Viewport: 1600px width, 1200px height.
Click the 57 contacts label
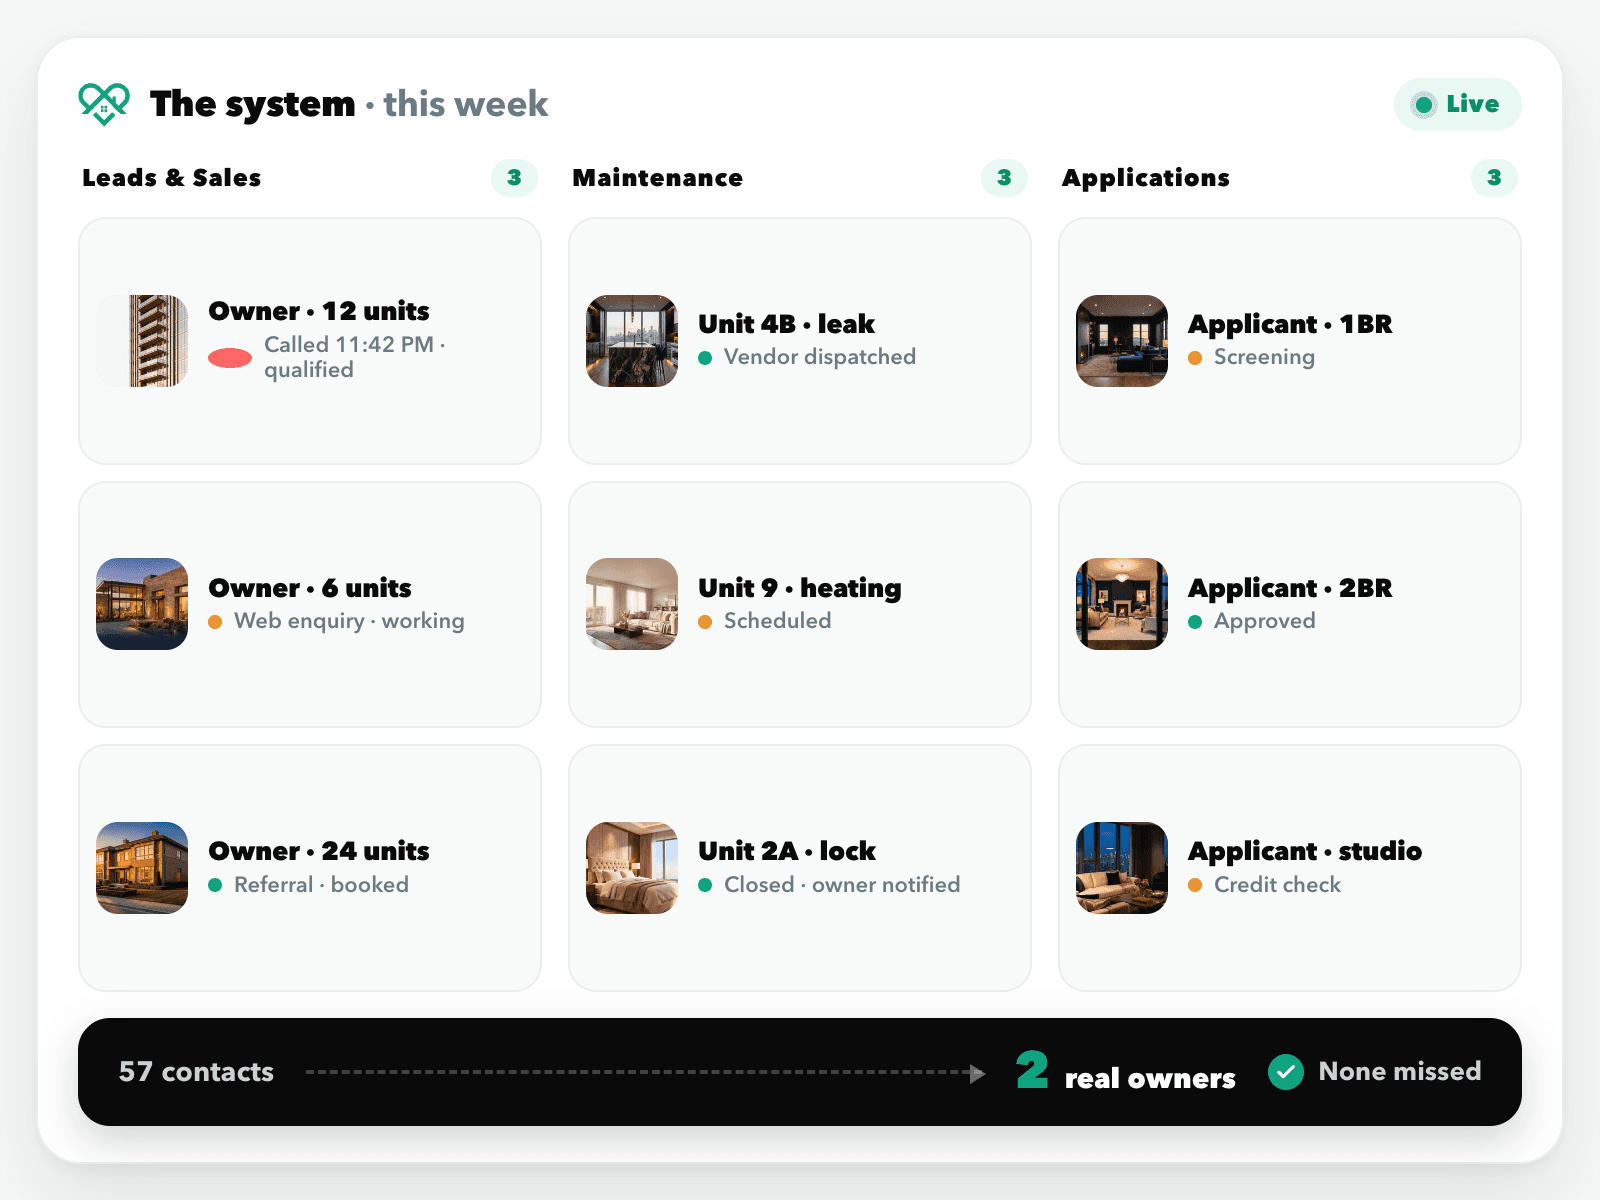196,1072
